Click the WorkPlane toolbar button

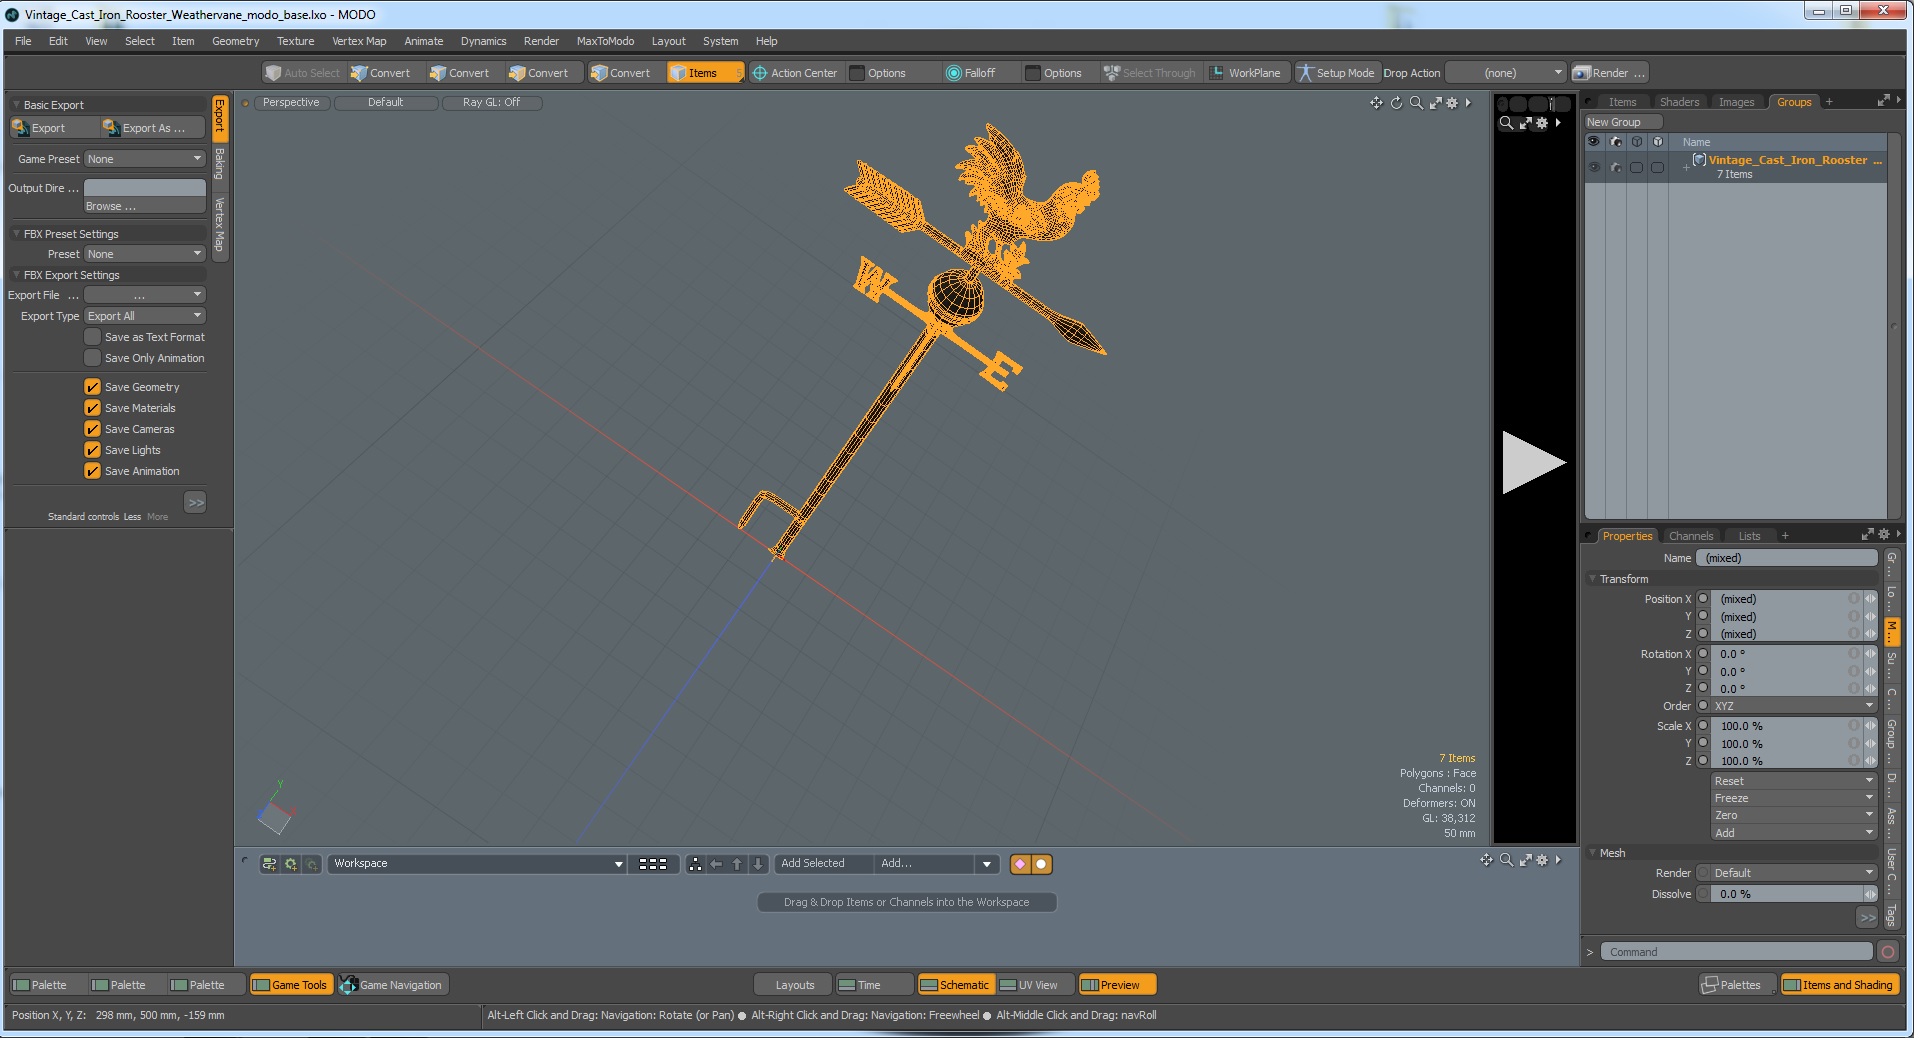point(1245,73)
